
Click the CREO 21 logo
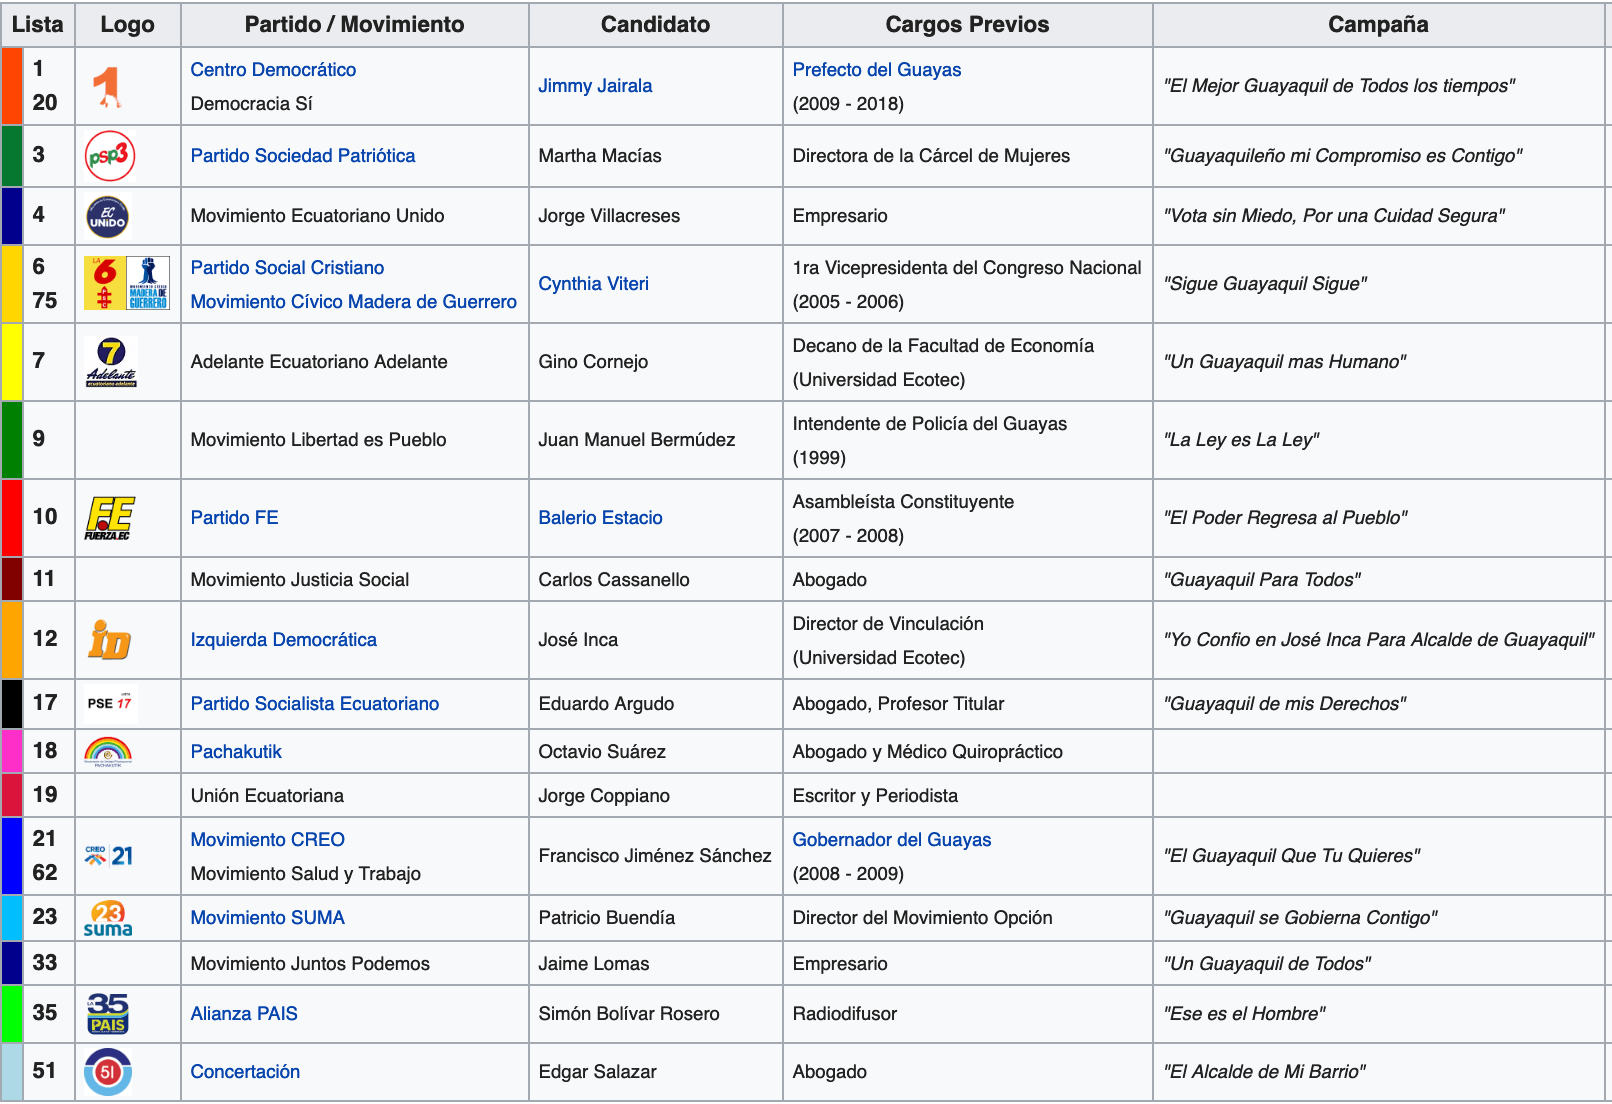[109, 856]
